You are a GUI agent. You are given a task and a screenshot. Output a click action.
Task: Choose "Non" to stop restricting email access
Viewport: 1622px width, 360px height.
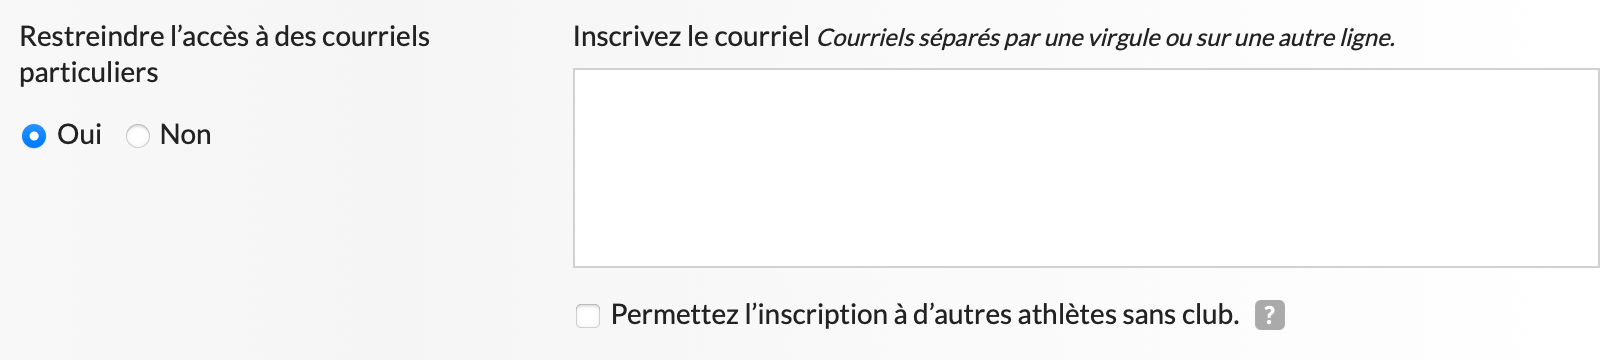point(137,136)
